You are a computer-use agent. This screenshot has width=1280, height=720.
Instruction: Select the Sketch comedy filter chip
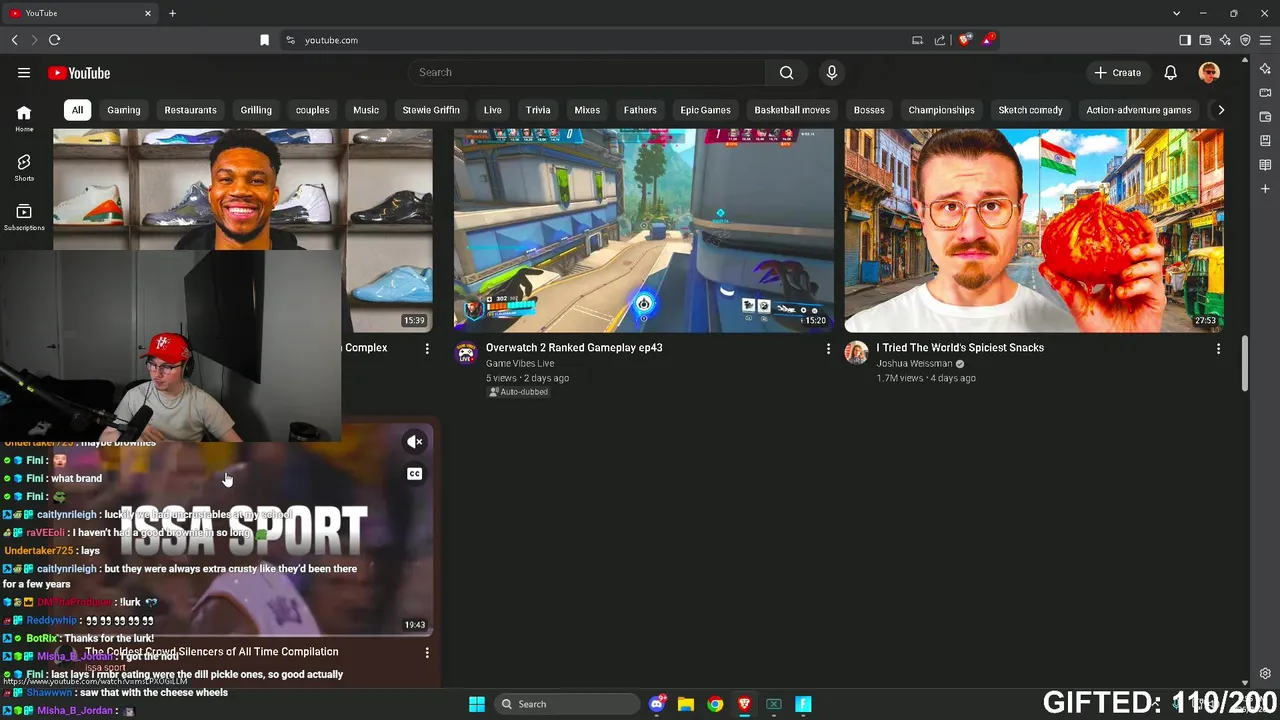coord(1030,110)
